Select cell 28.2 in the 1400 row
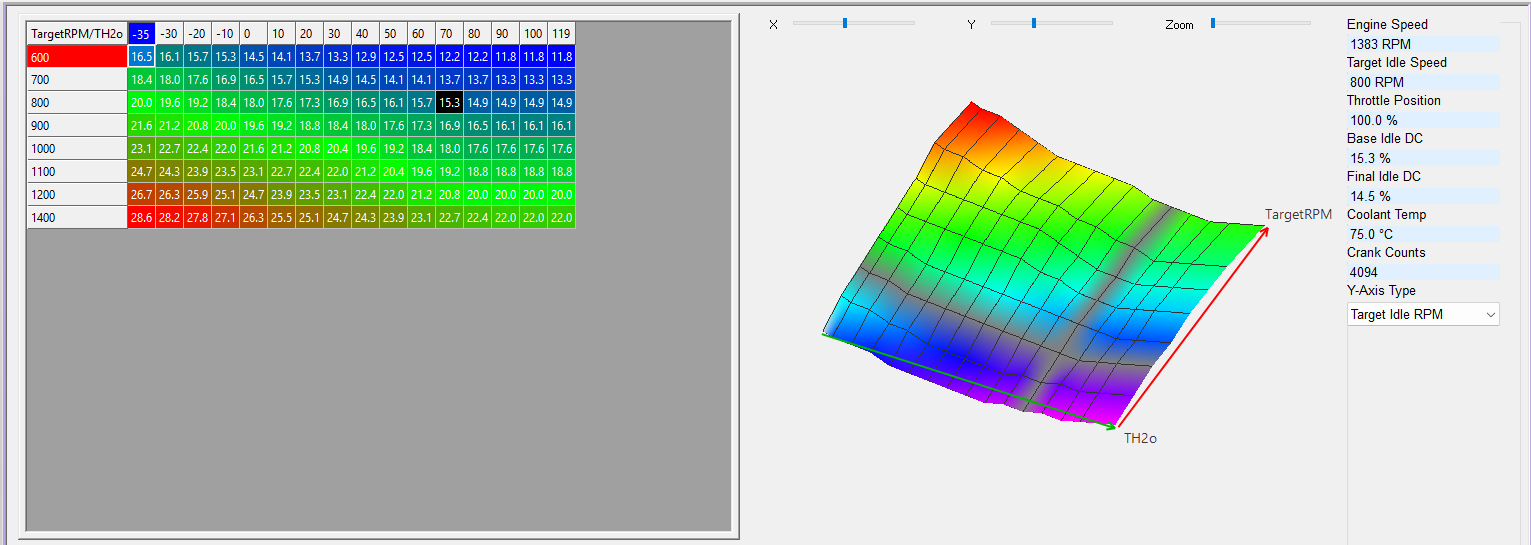The height and width of the screenshot is (545, 1531). [x=169, y=217]
